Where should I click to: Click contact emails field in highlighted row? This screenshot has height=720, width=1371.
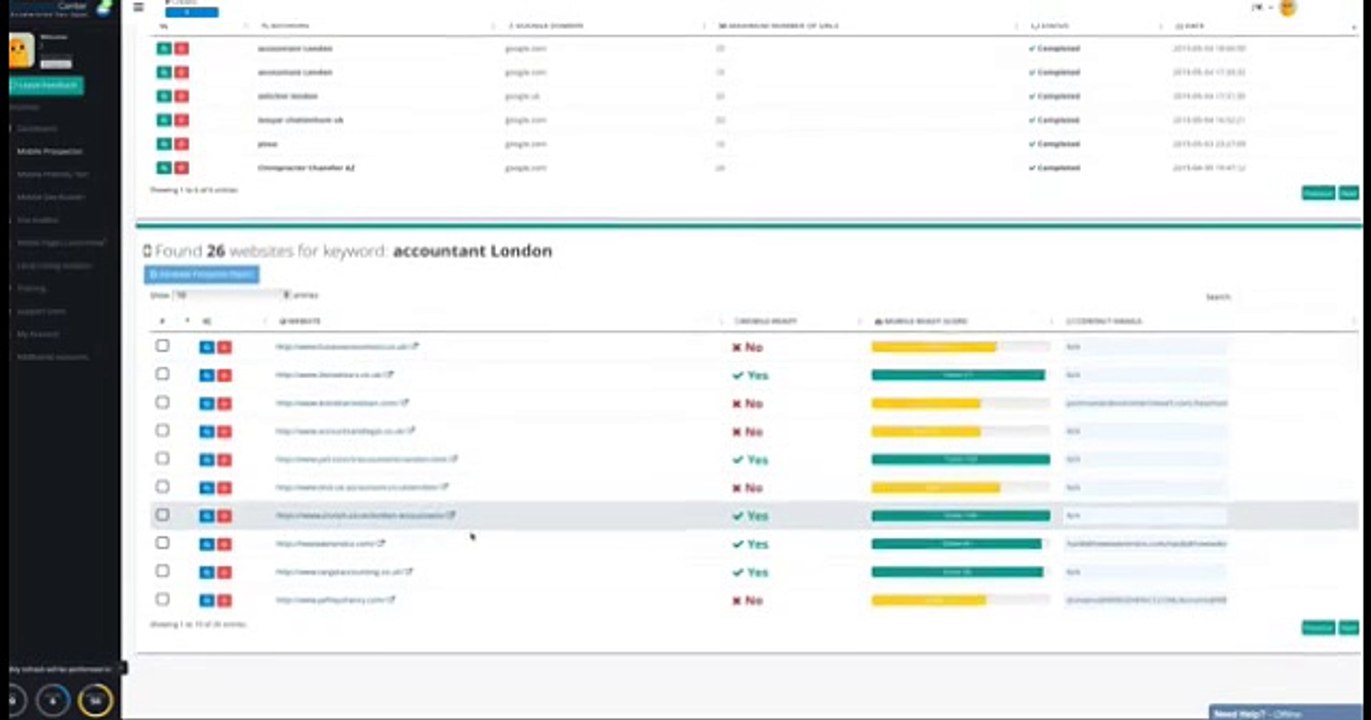[x=1145, y=515]
